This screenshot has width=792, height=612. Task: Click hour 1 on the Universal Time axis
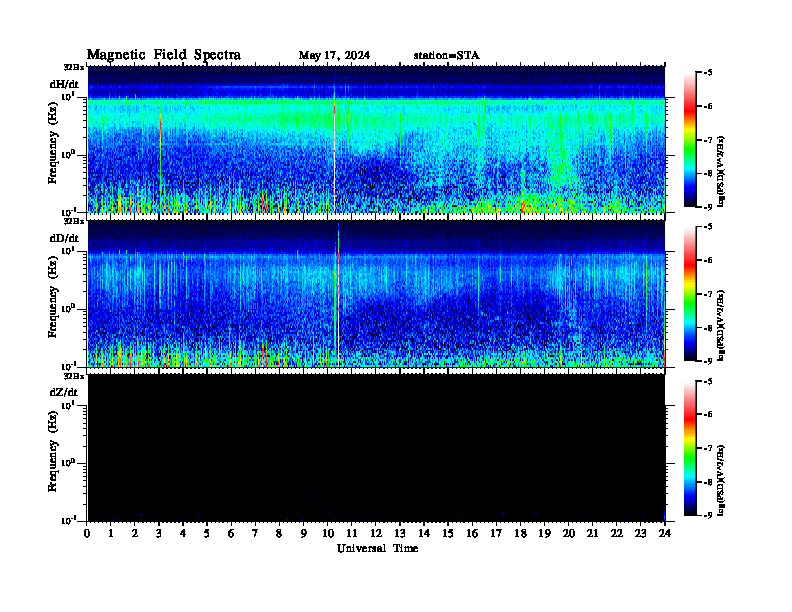point(111,534)
